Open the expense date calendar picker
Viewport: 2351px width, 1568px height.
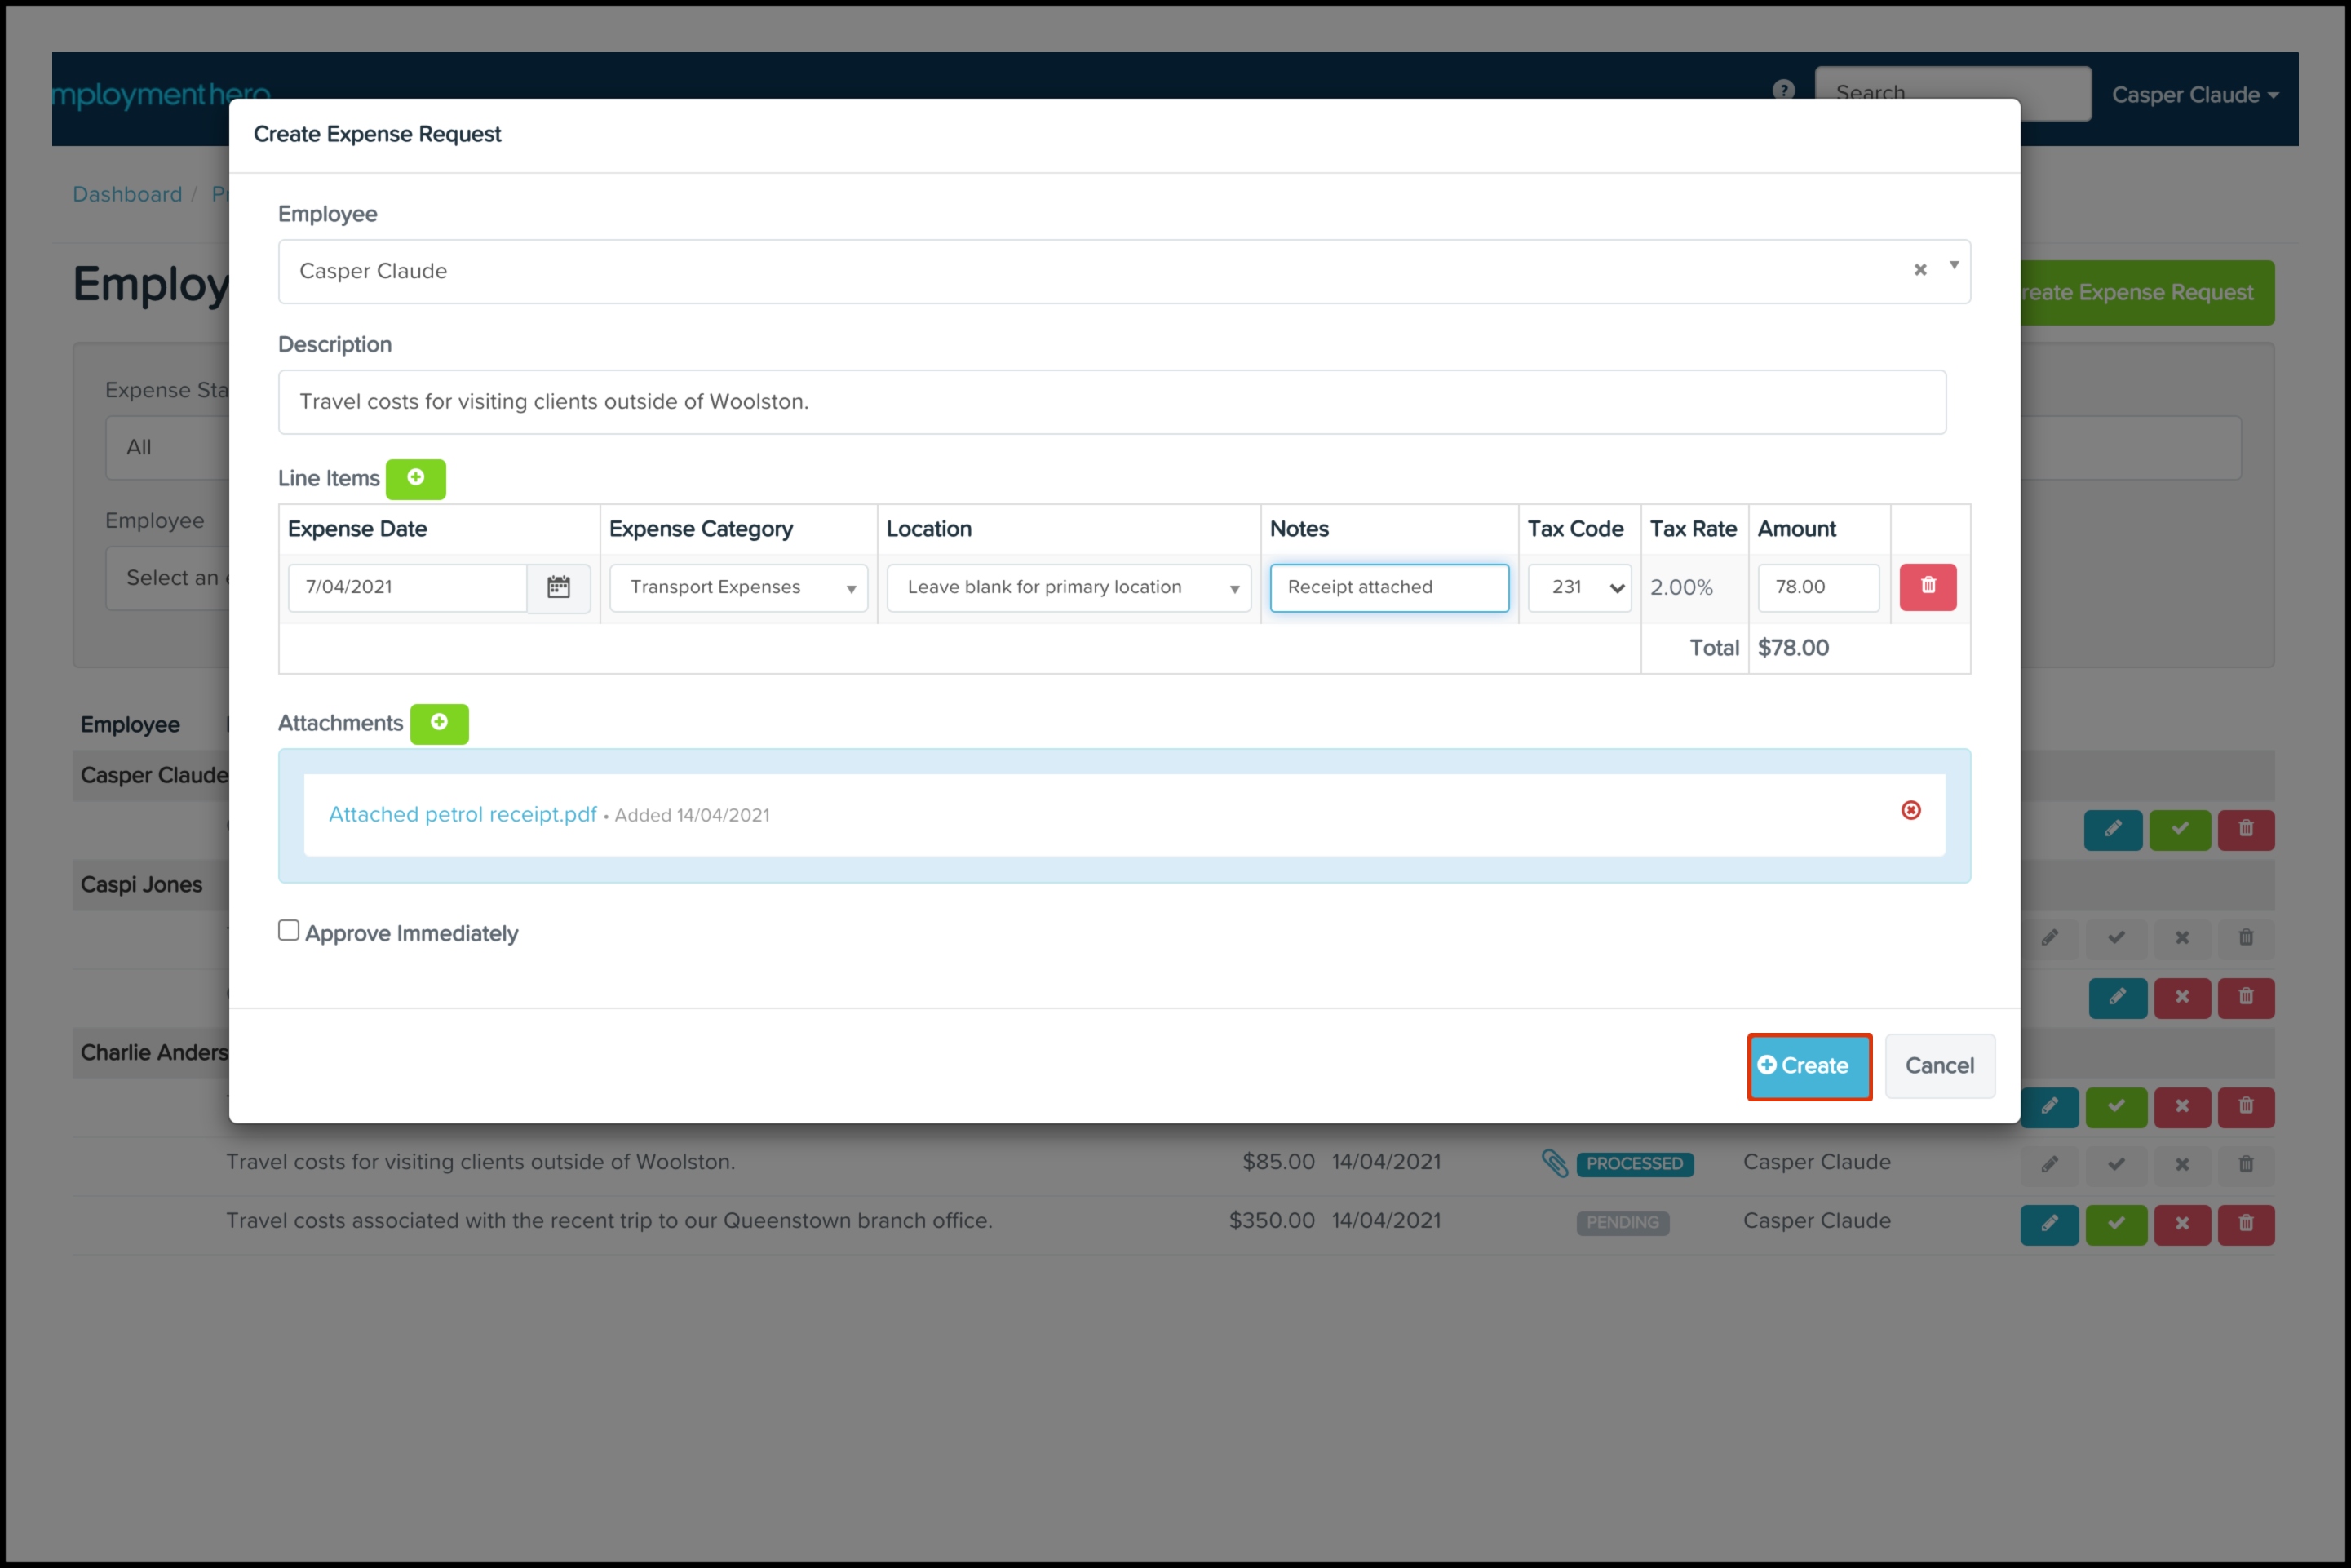pos(558,587)
